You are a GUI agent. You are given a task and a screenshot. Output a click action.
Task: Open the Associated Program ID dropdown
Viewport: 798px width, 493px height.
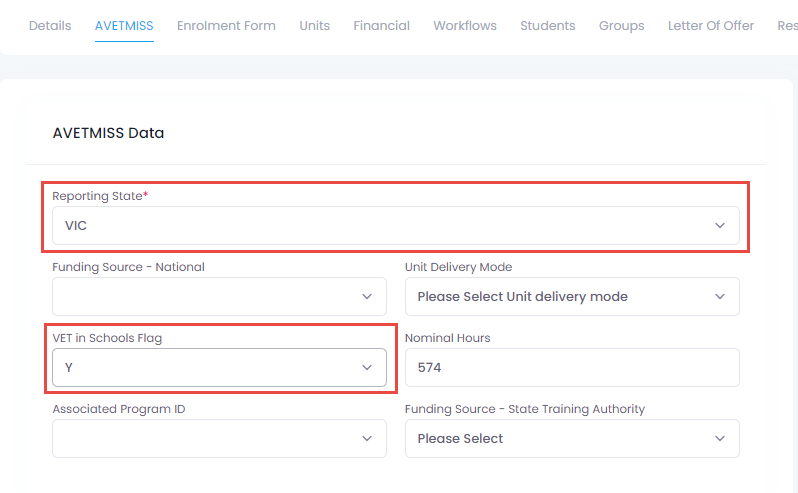coord(219,438)
